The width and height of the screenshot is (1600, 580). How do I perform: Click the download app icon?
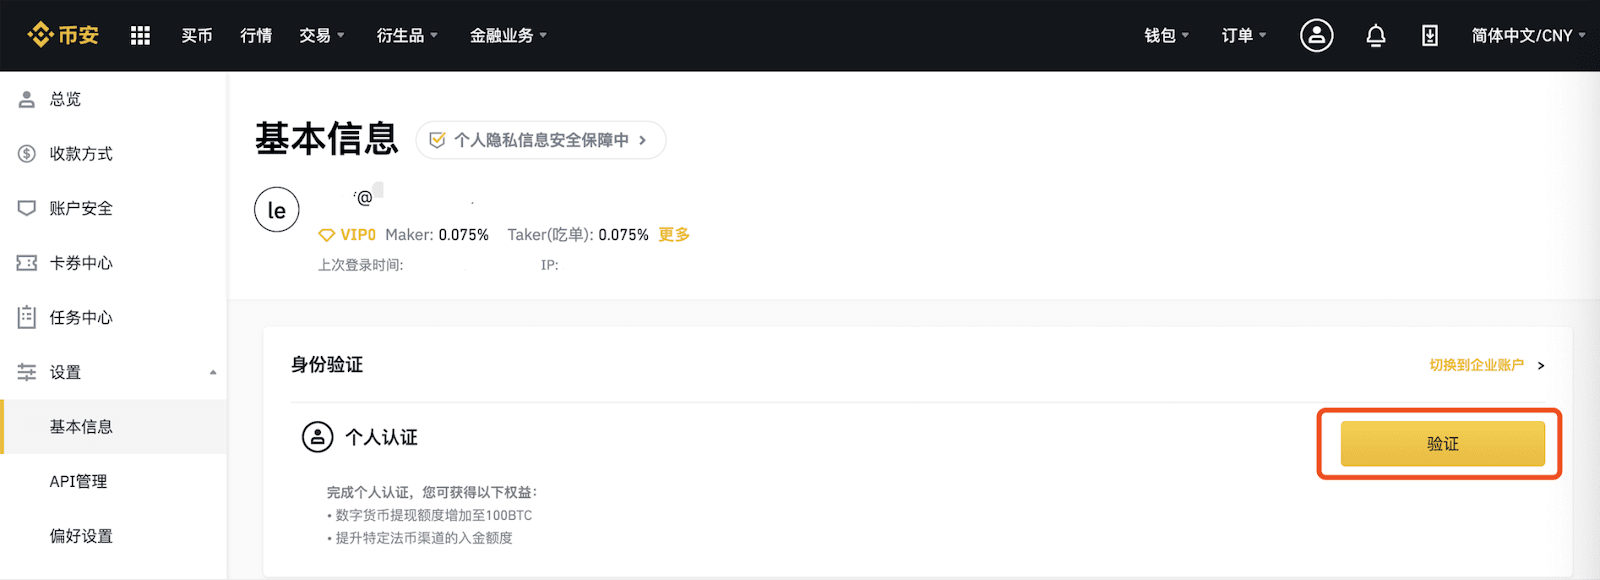[1430, 35]
